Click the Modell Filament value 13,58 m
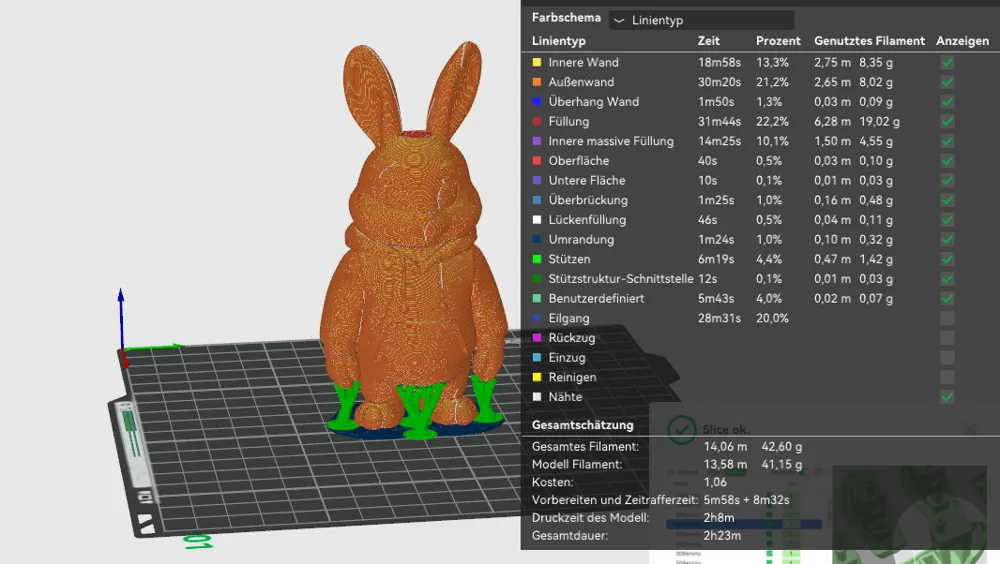 (725, 464)
